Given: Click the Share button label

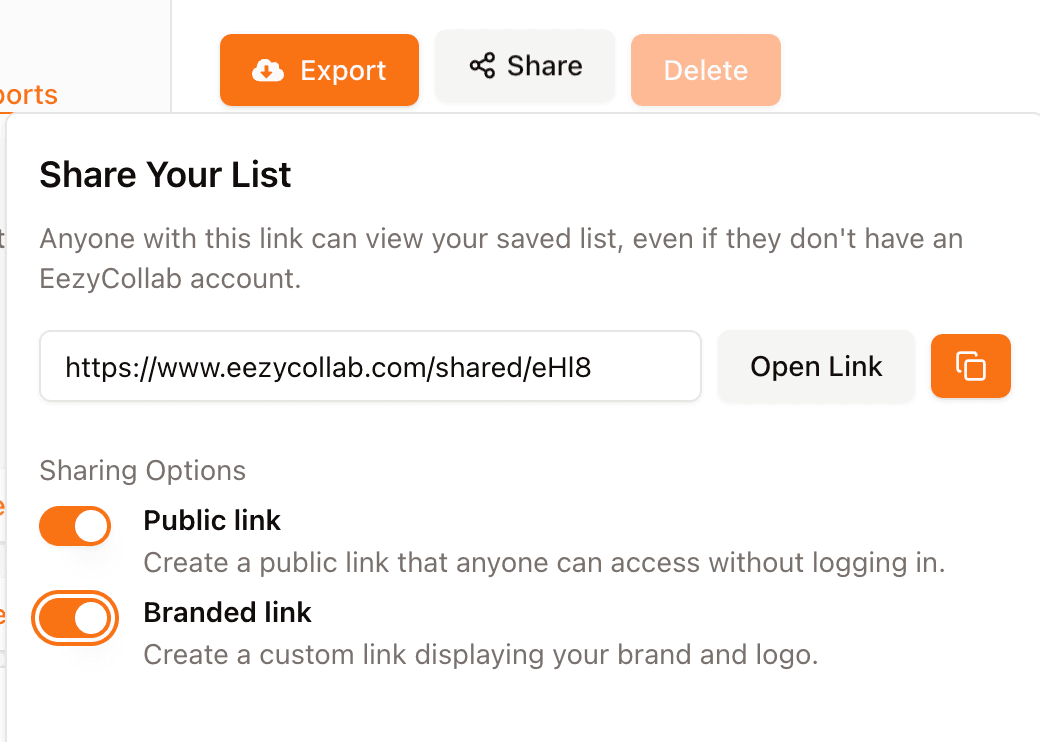Looking at the screenshot, I should click(545, 66).
